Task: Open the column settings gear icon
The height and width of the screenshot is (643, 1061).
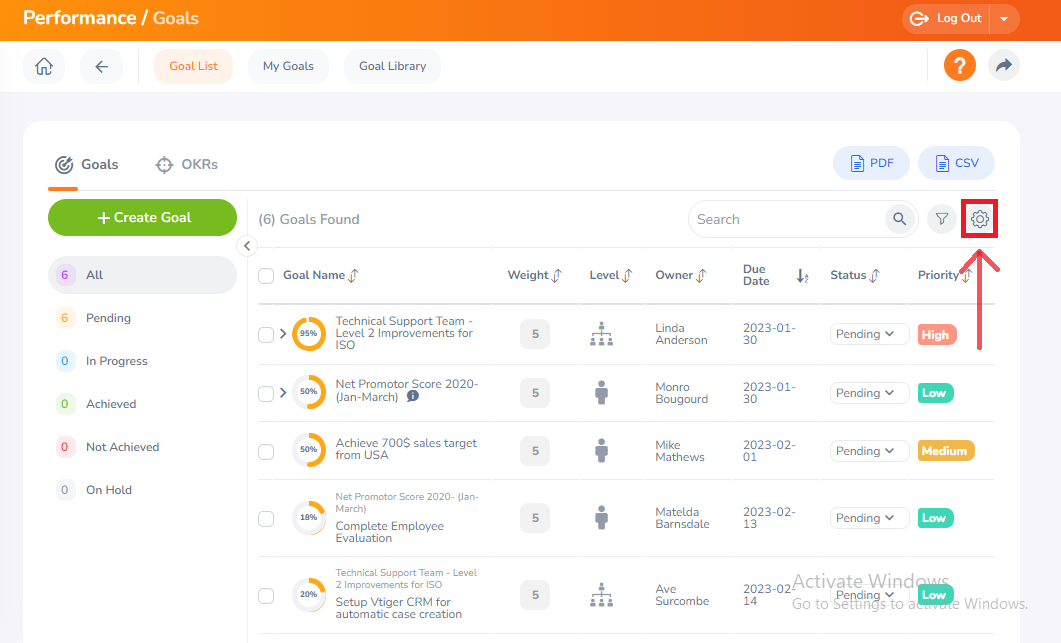Action: (978, 218)
